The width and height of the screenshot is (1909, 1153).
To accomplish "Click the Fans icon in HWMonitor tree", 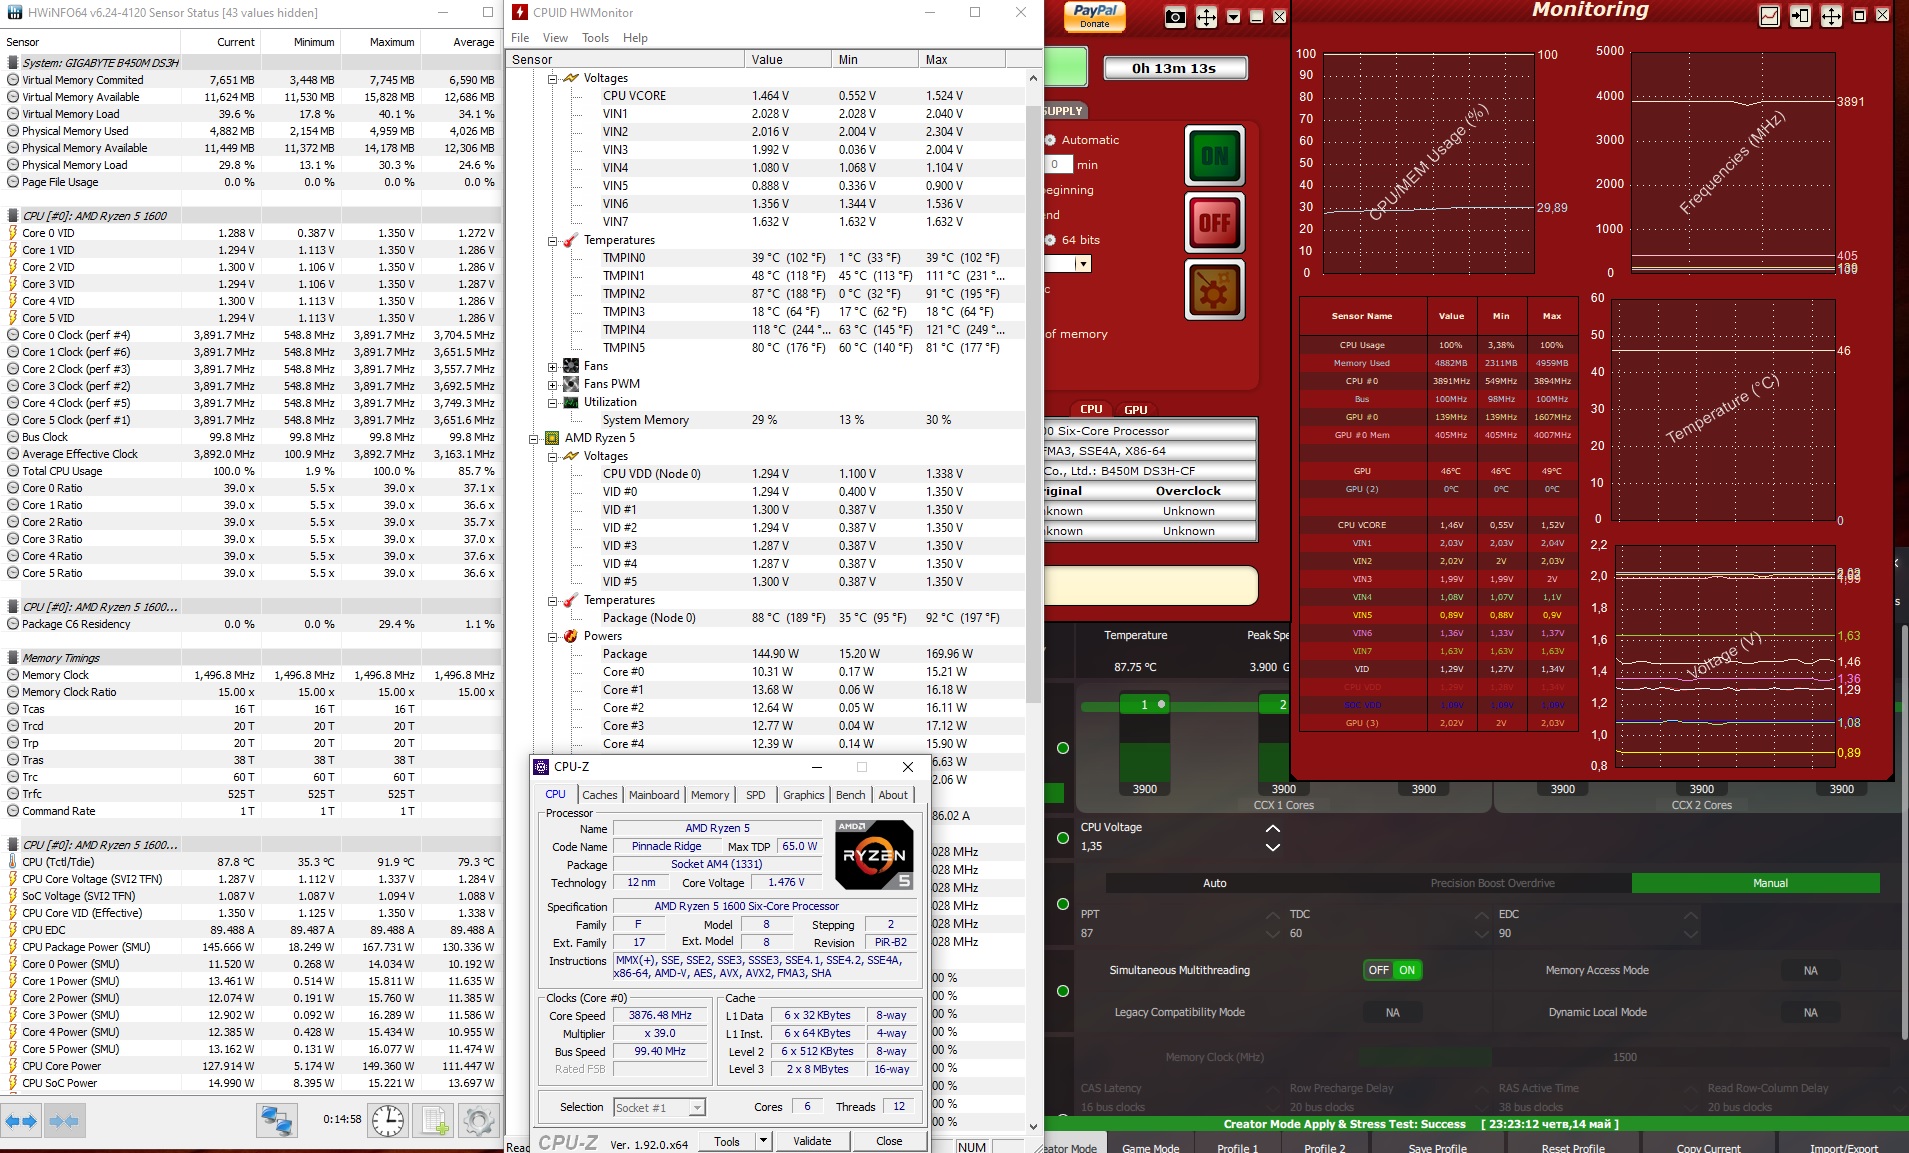I will [x=571, y=366].
